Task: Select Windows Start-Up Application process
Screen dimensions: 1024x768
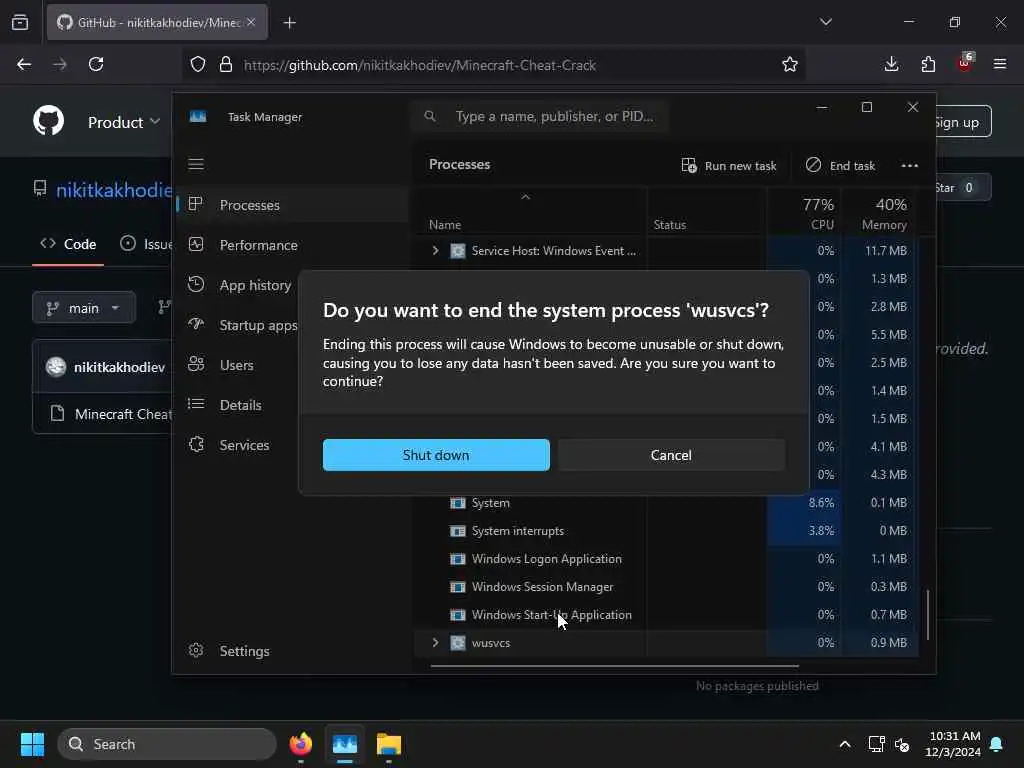Action: click(666, 615)
